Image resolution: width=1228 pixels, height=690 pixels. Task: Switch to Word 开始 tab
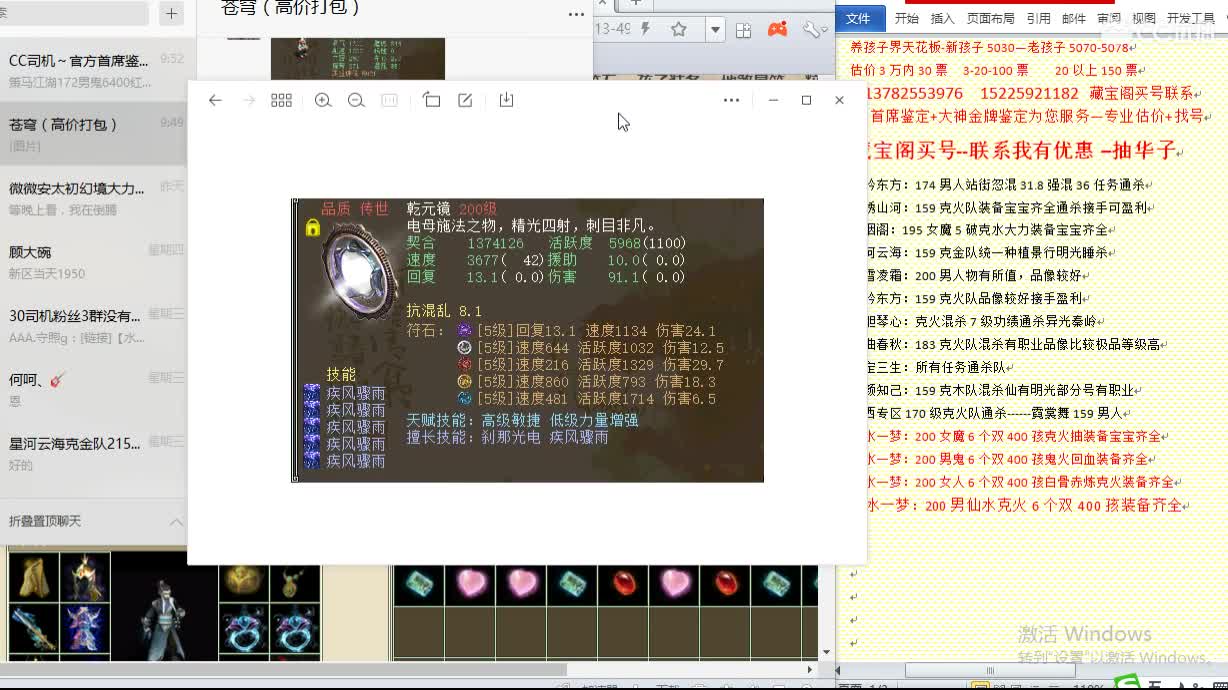click(907, 18)
